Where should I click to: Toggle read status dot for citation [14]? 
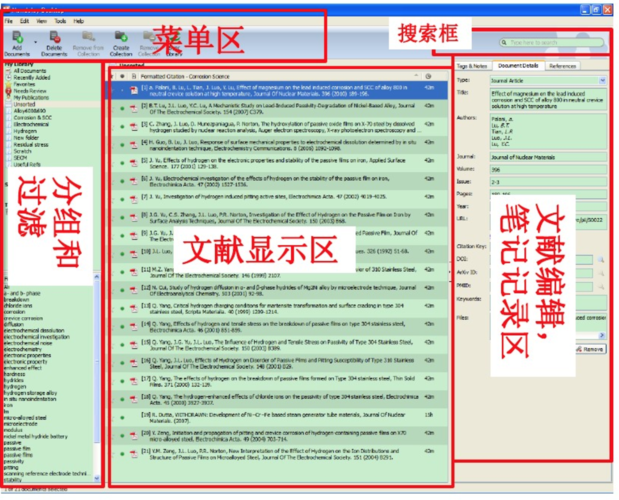point(122,327)
